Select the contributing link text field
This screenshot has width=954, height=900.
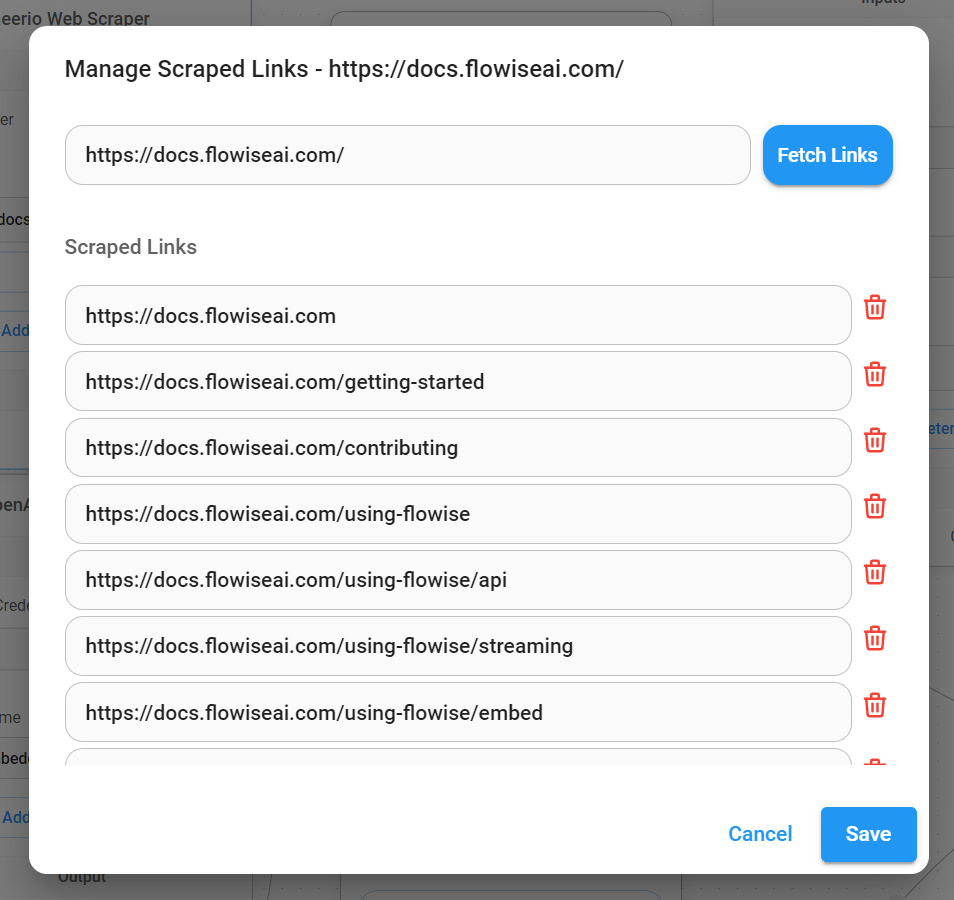[x=457, y=448]
